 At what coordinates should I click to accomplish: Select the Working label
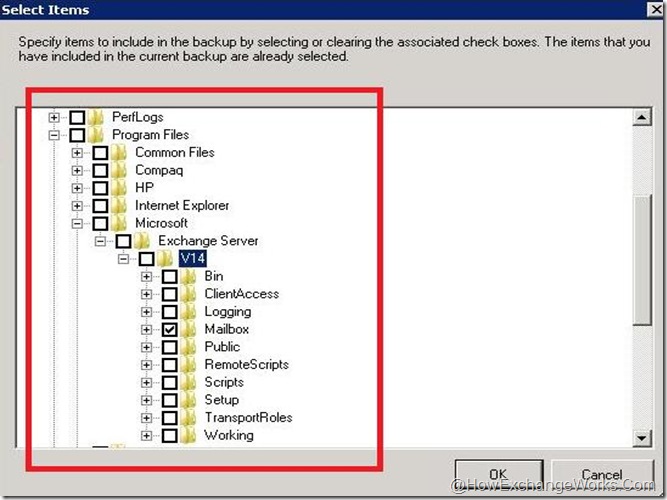coord(229,435)
